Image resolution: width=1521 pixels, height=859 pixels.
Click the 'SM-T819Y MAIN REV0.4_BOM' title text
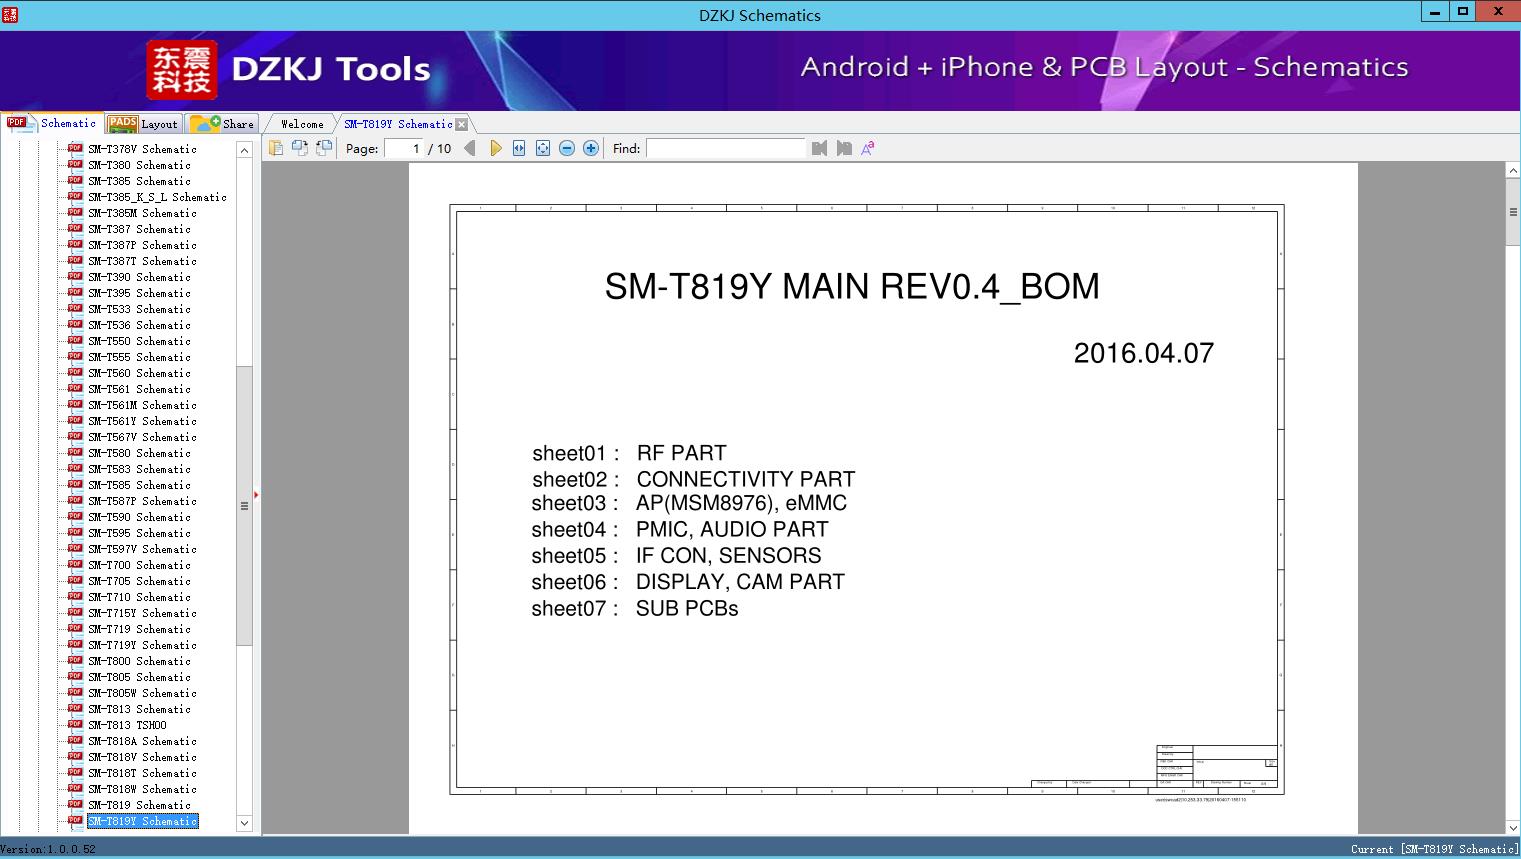tap(852, 287)
